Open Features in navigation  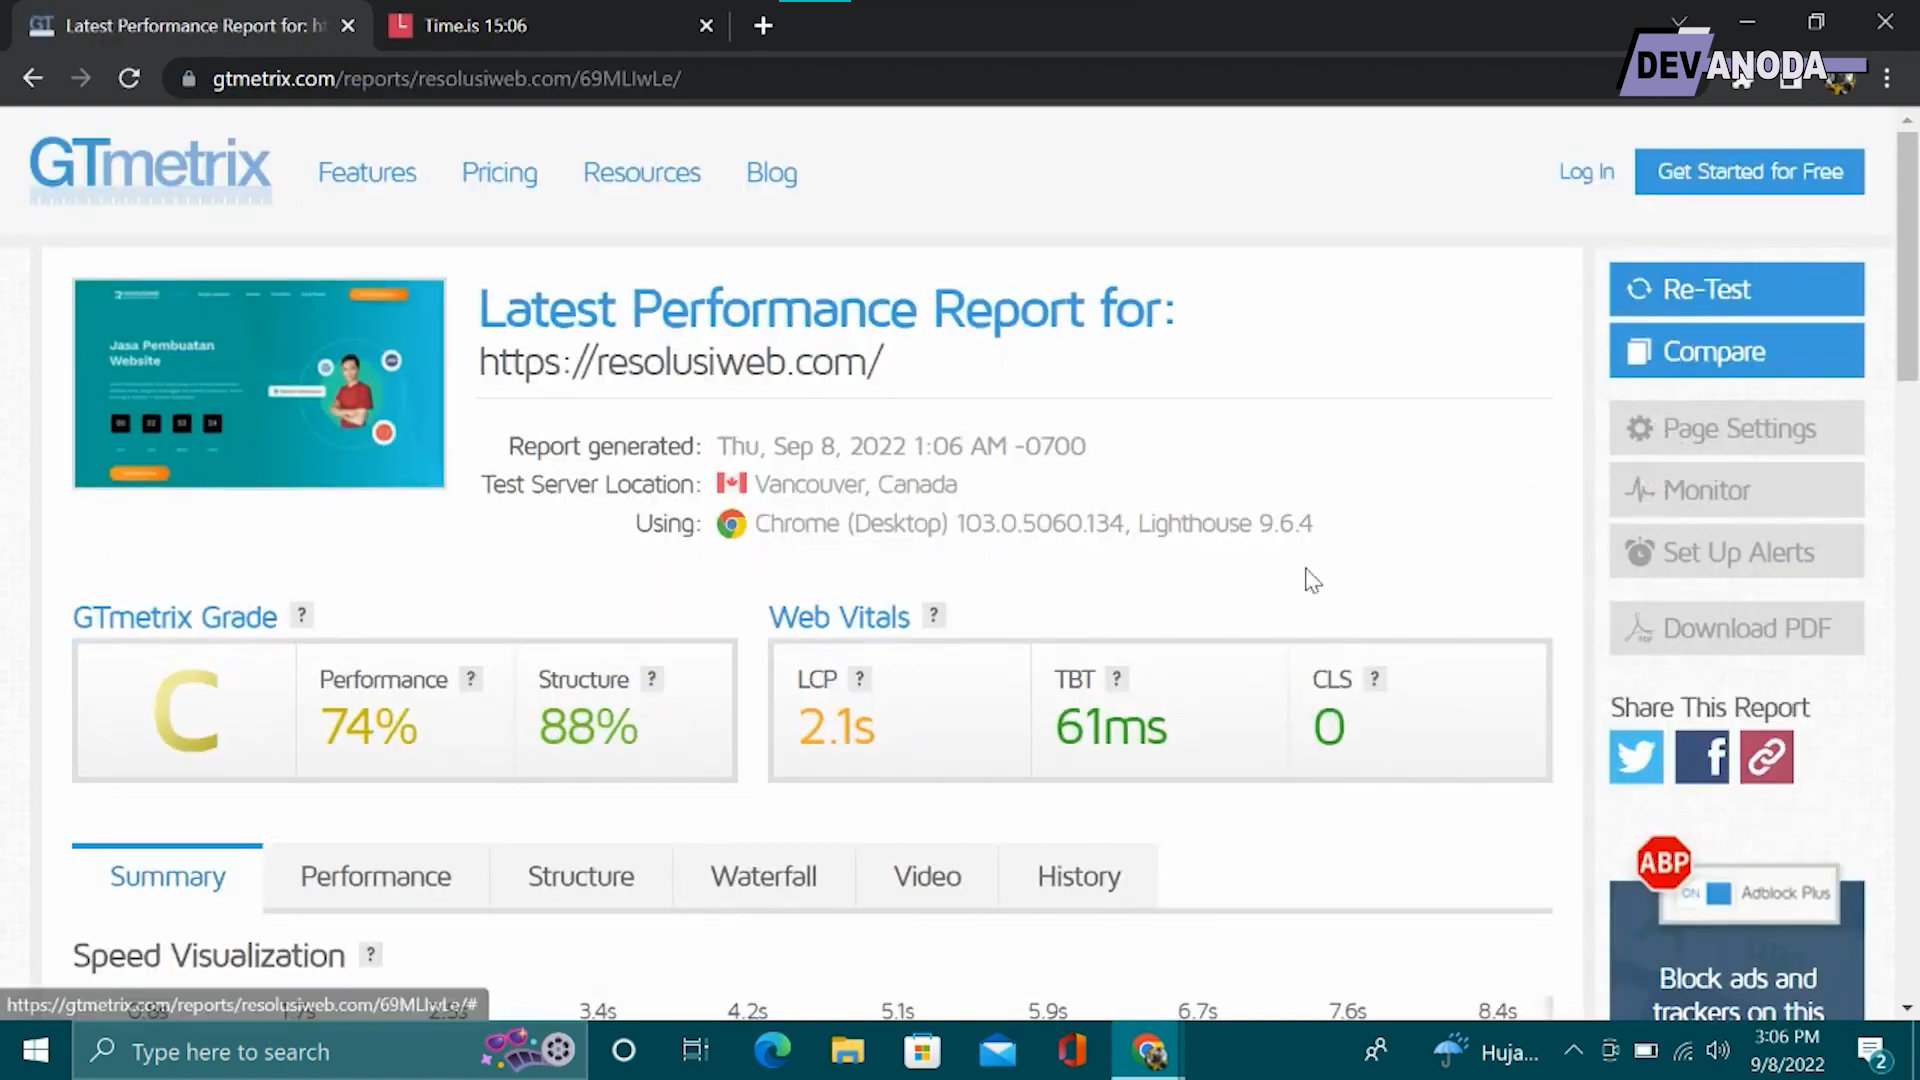367,173
